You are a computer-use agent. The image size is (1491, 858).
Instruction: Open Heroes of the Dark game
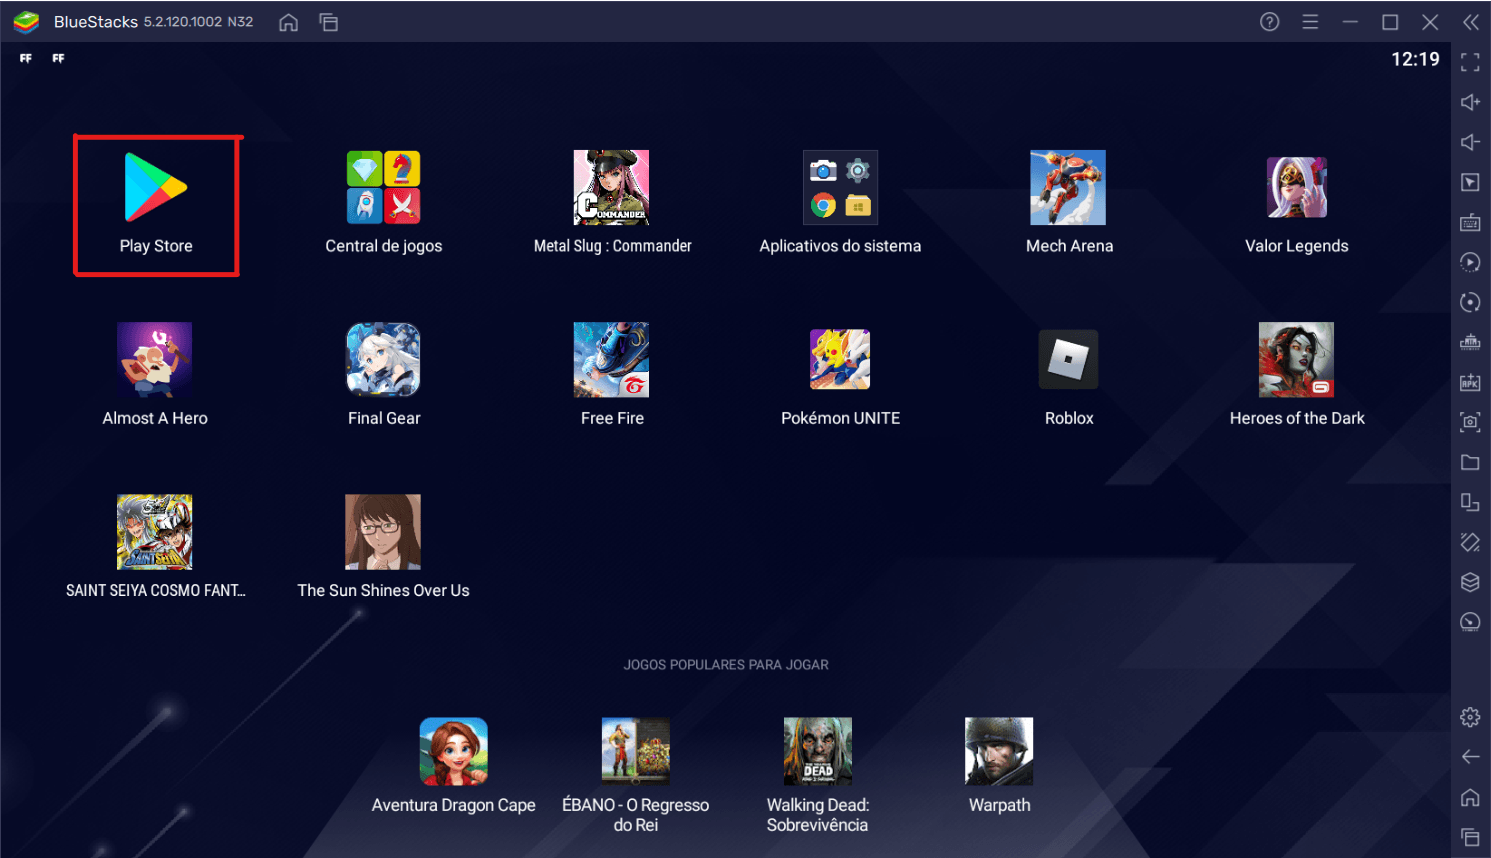(x=1297, y=360)
